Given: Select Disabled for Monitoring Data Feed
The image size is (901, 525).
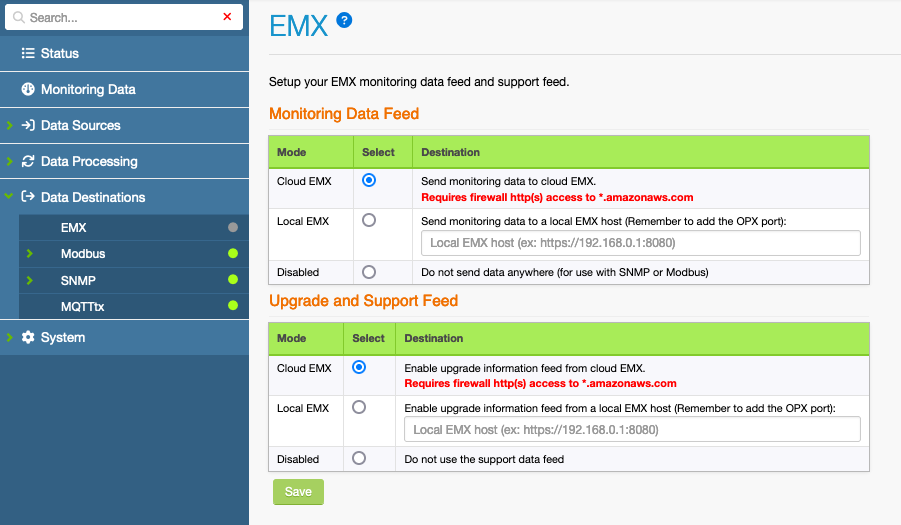Looking at the screenshot, I should (369, 272).
